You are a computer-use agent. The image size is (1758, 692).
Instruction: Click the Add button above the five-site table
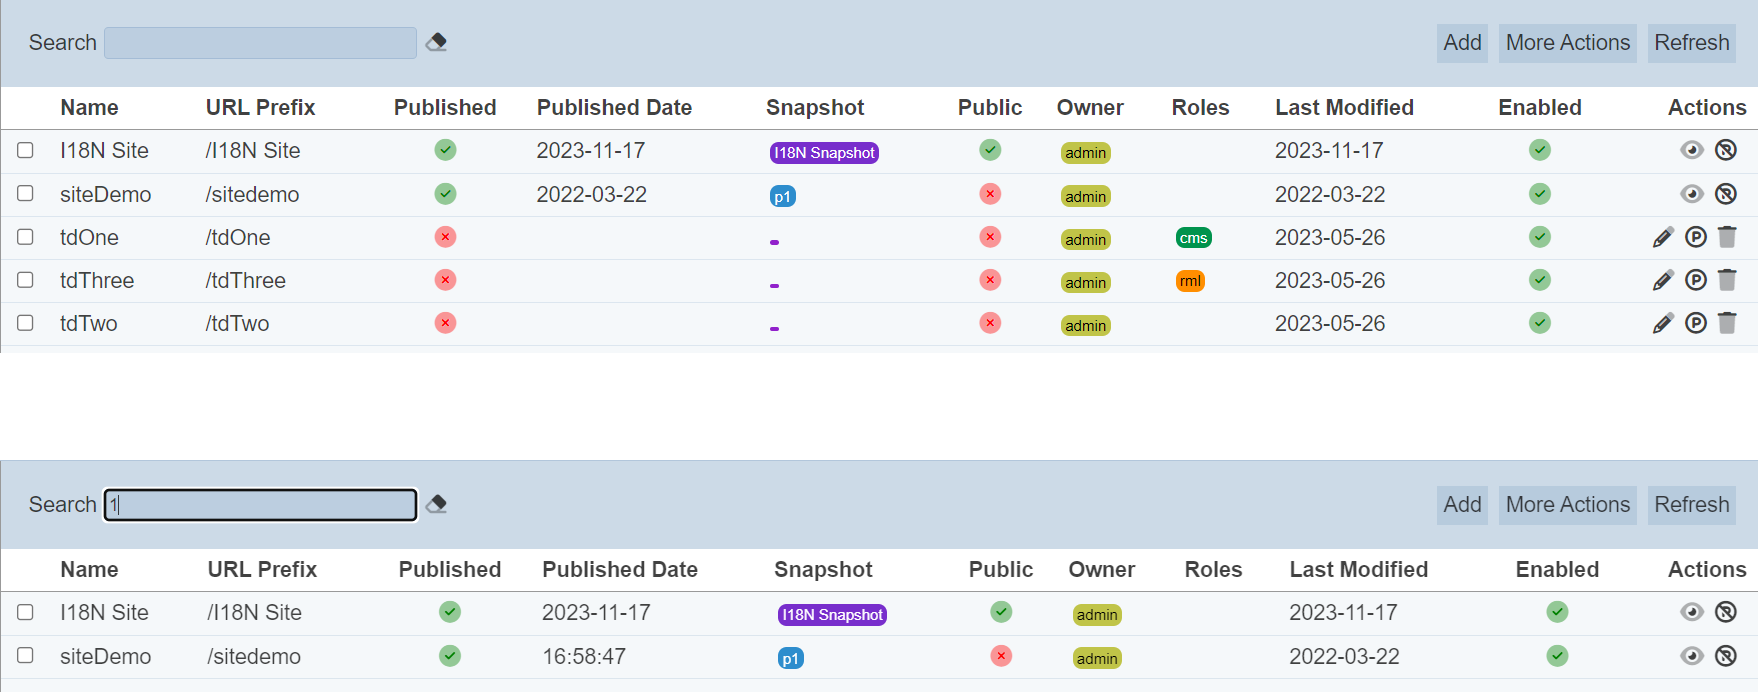(x=1462, y=43)
